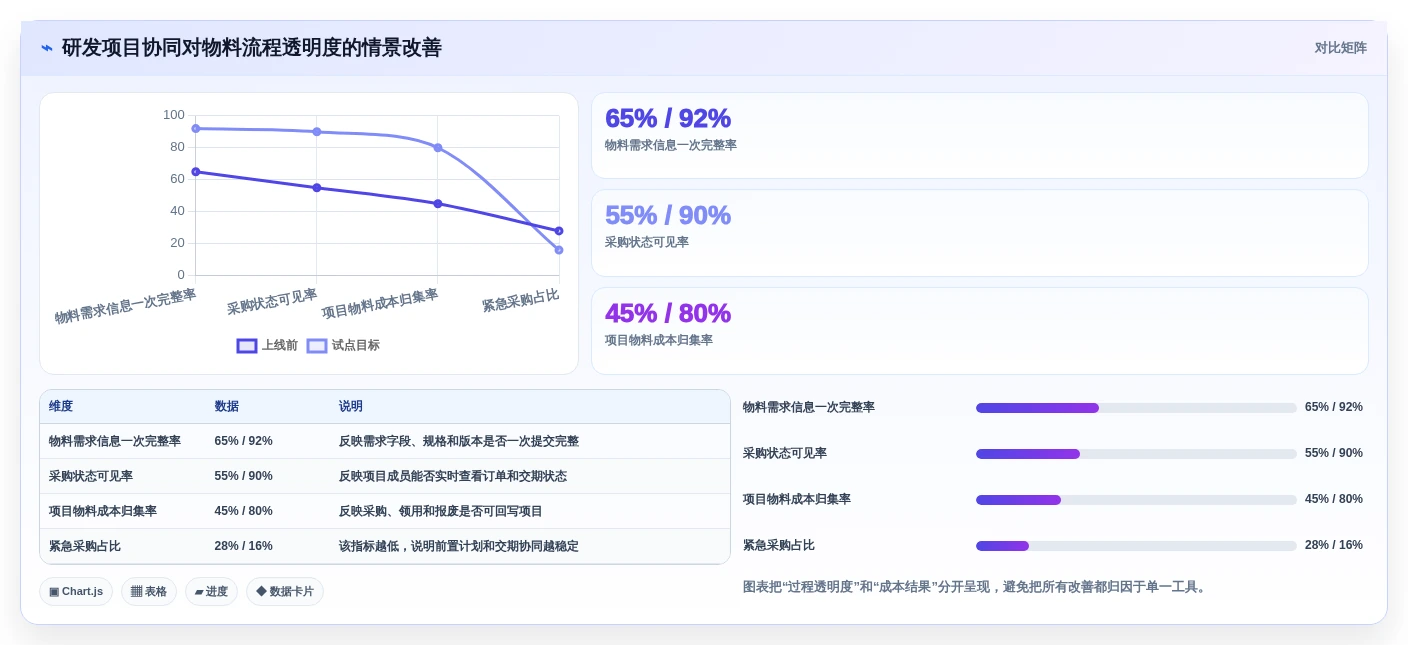Open the 65% / 92% data card
The width and height of the screenshot is (1408, 645).
pyautogui.click(x=980, y=136)
